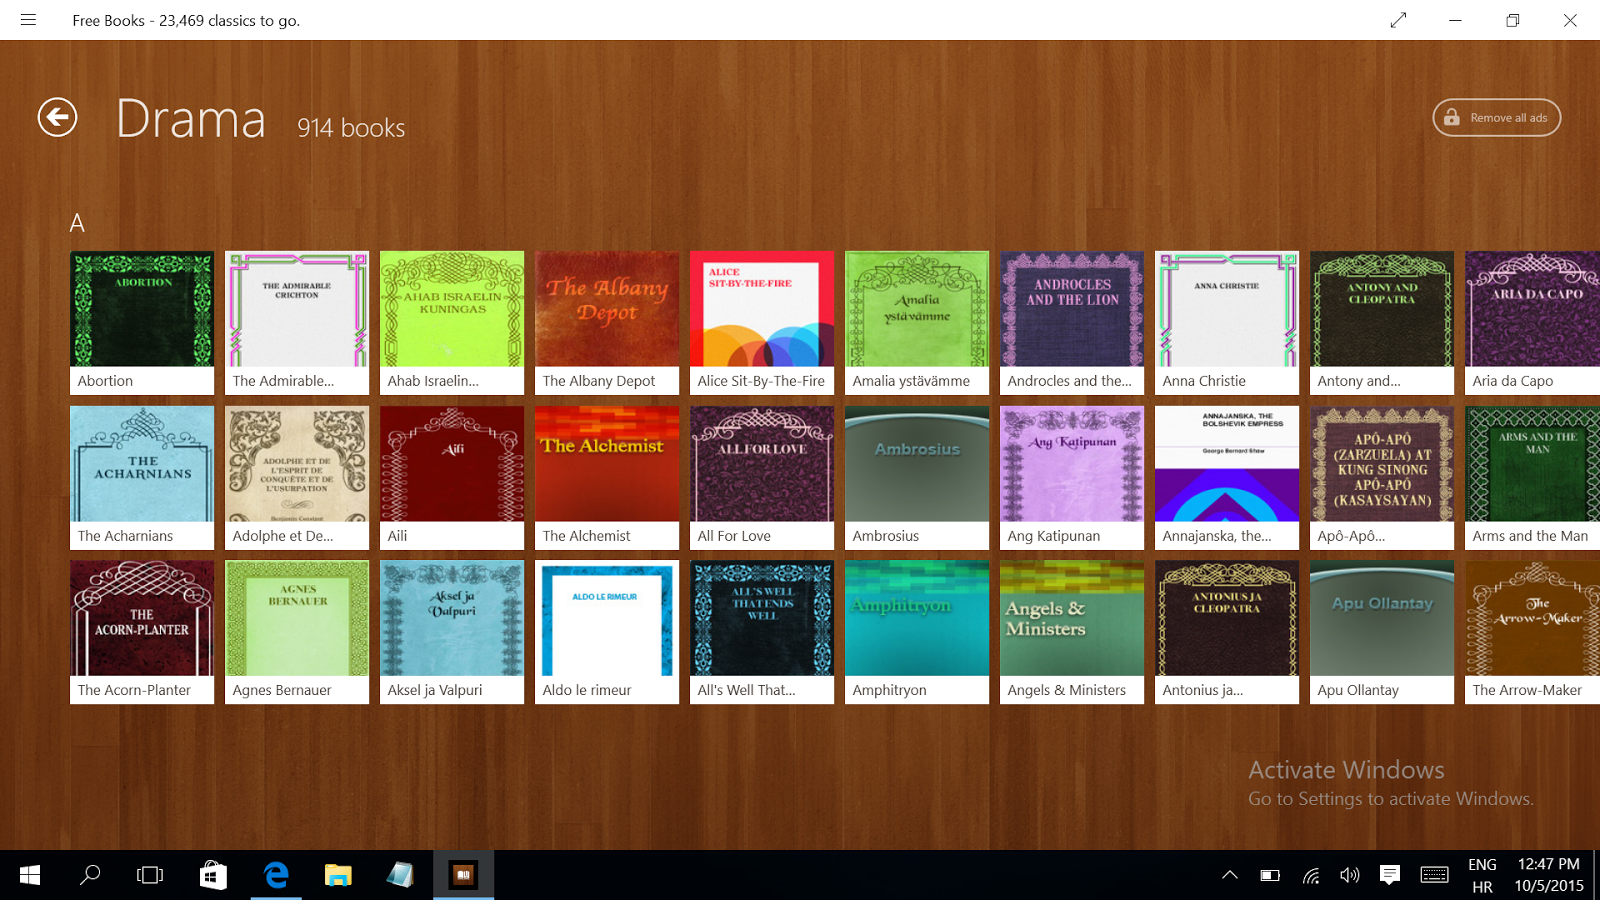Open Microsoft Edge browser
The width and height of the screenshot is (1600, 900).
click(276, 875)
